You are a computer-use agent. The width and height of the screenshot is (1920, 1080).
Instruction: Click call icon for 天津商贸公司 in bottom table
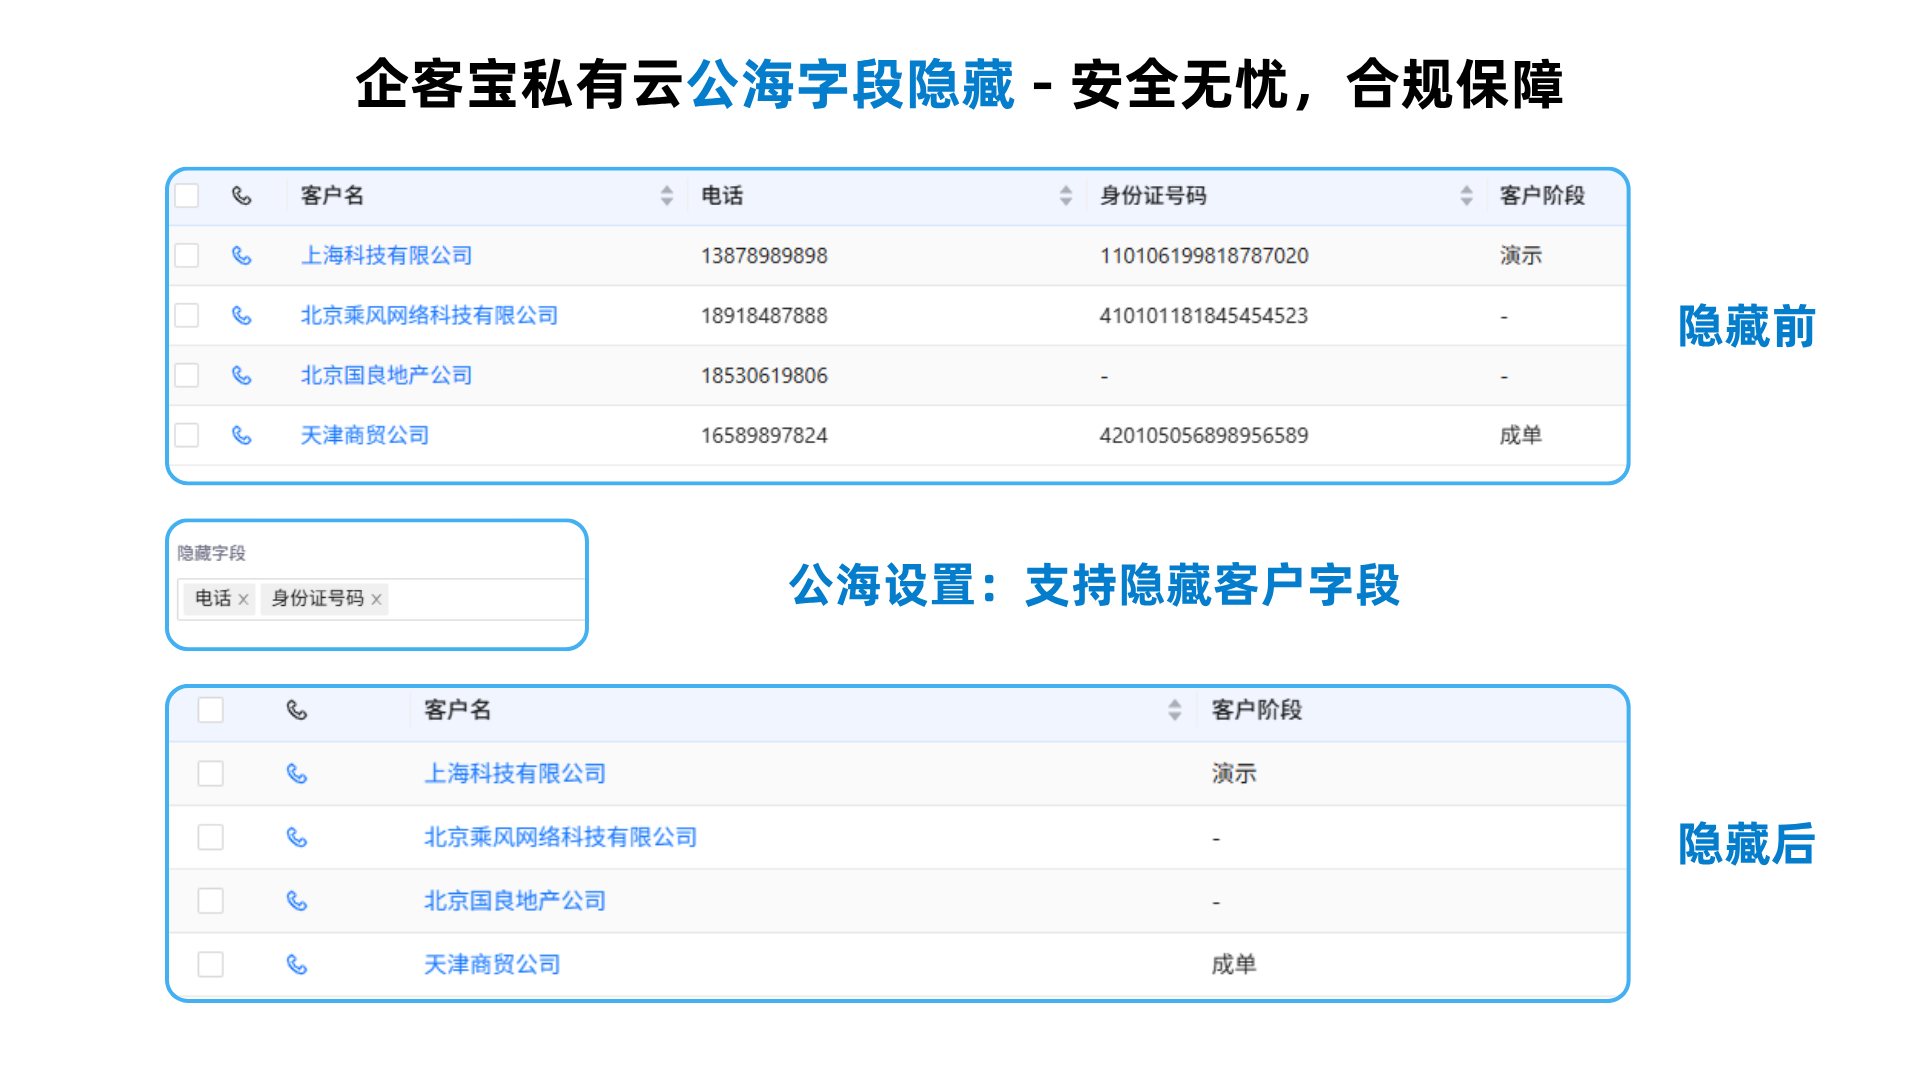(297, 964)
